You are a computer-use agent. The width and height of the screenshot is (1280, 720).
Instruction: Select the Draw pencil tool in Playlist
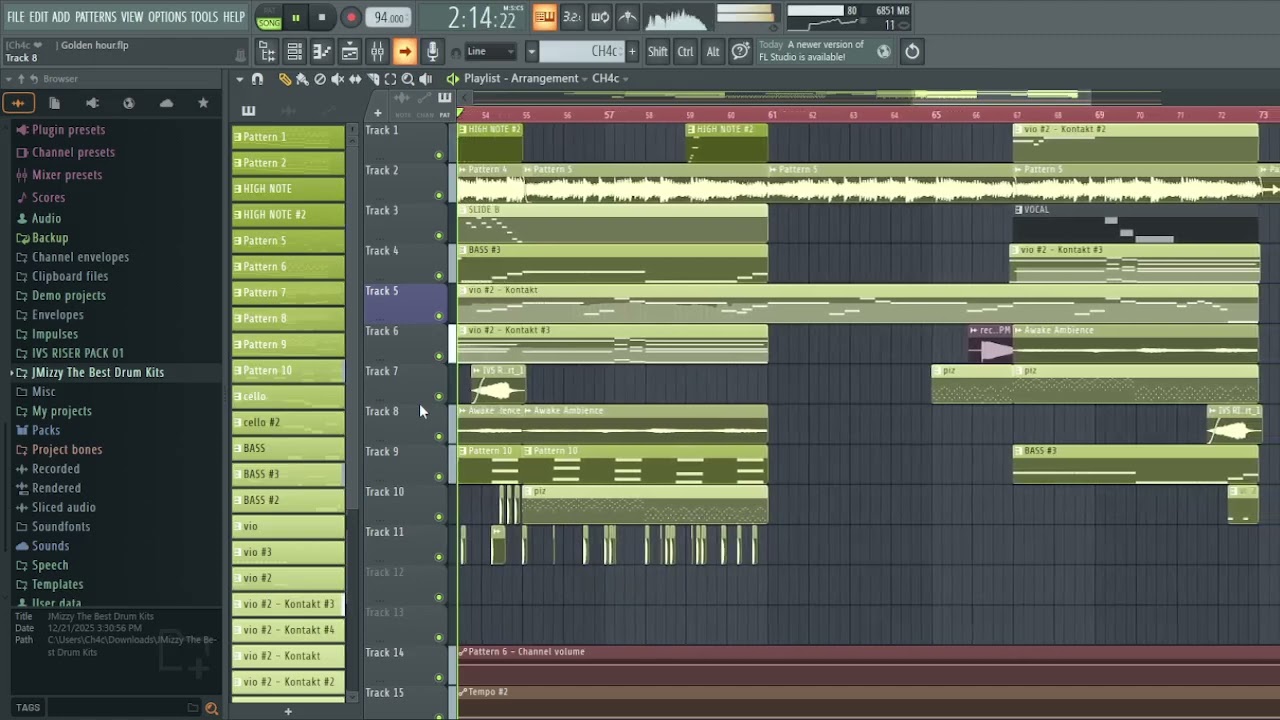[x=285, y=79]
